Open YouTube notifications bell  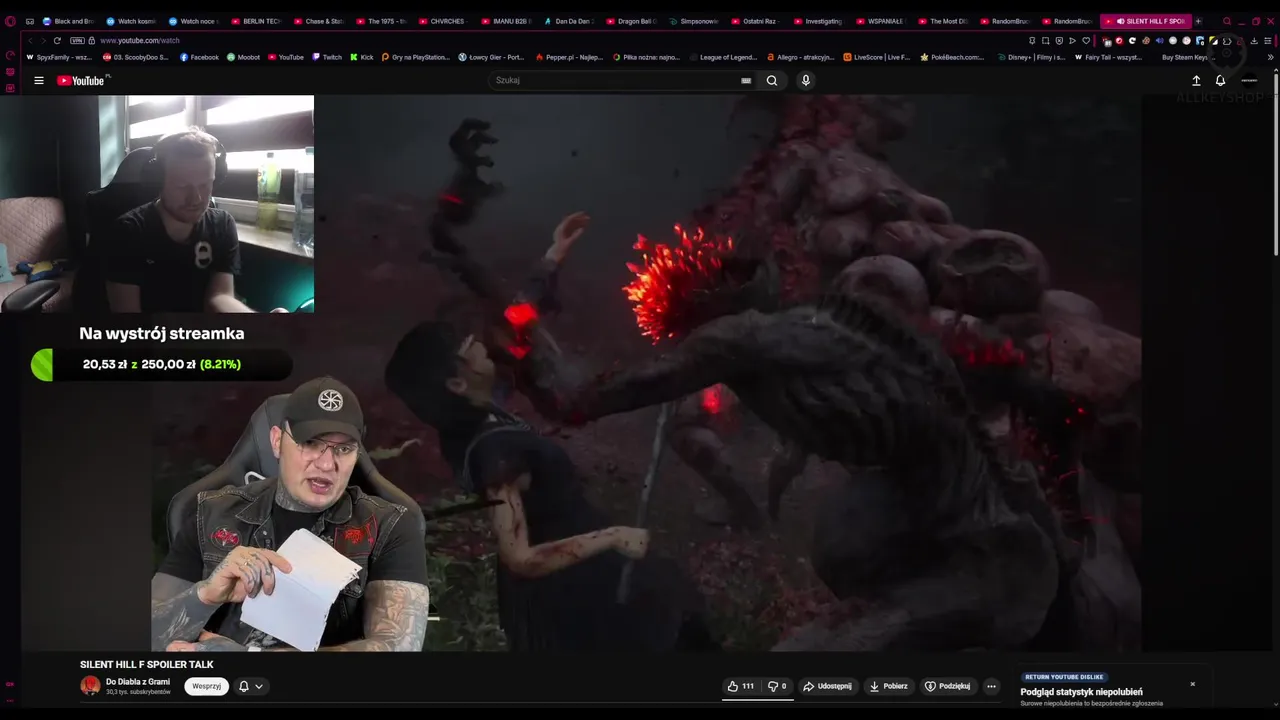(x=1220, y=80)
